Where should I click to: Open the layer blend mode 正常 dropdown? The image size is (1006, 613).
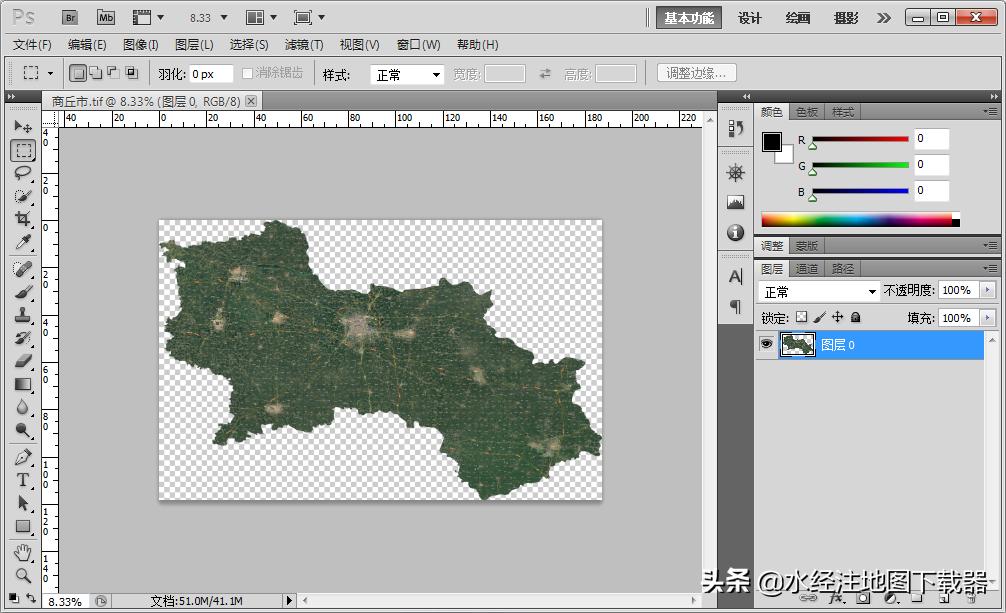pos(819,291)
